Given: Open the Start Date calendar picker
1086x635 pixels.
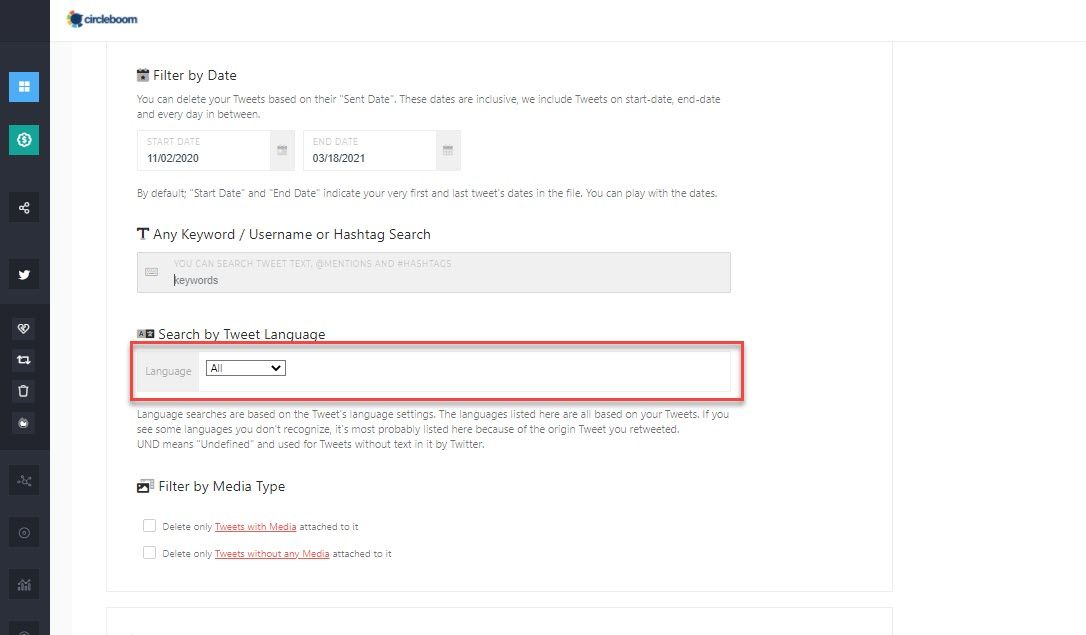Looking at the screenshot, I should tap(282, 150).
